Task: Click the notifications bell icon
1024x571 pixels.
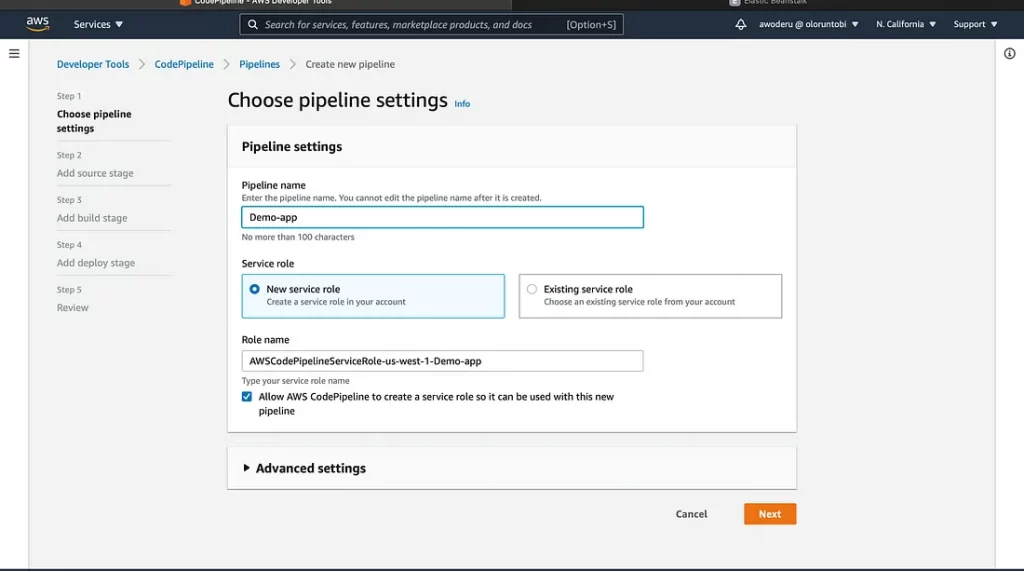Action: [740, 24]
